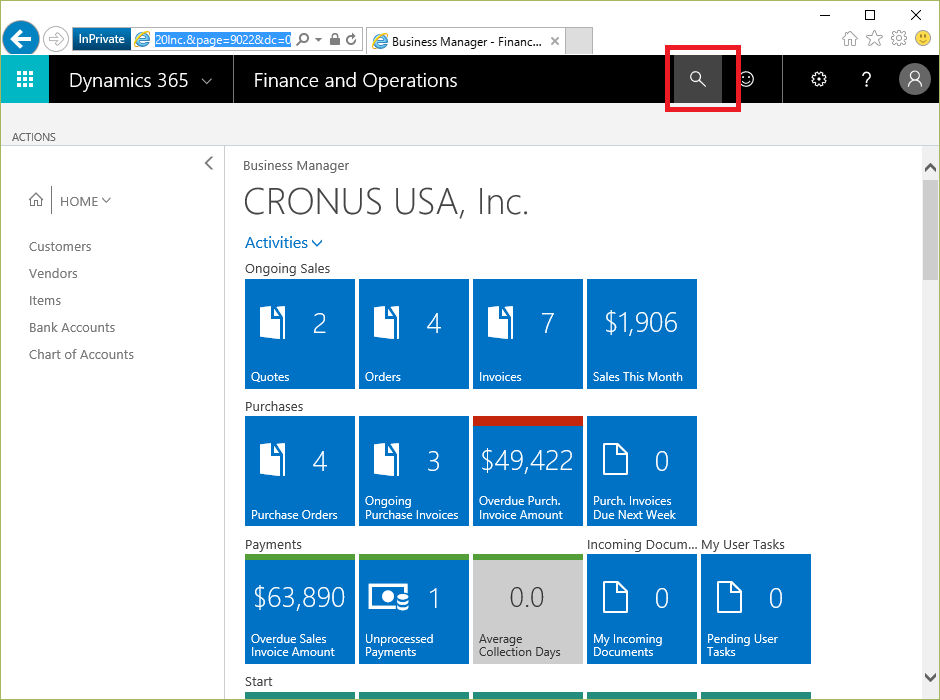Viewport: 940px width, 700px height.
Task: Open browser favorites star
Action: pyautogui.click(x=875, y=39)
